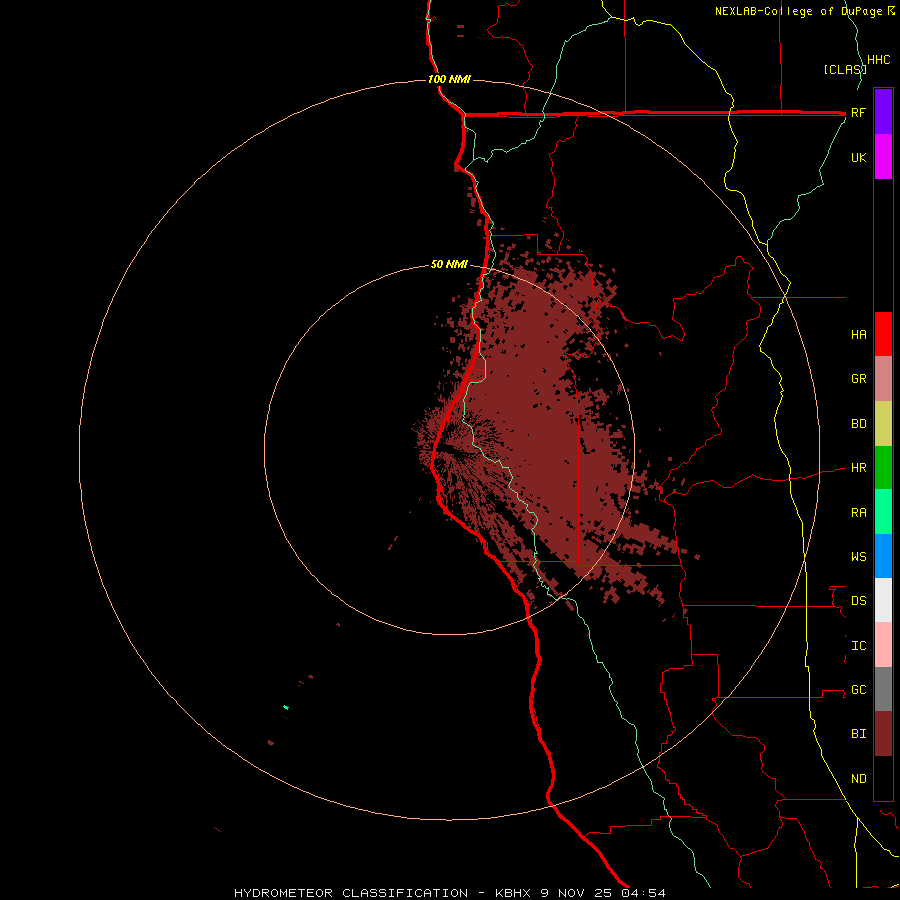
Task: Pick the RA light green legend swatch
Action: coord(883,512)
